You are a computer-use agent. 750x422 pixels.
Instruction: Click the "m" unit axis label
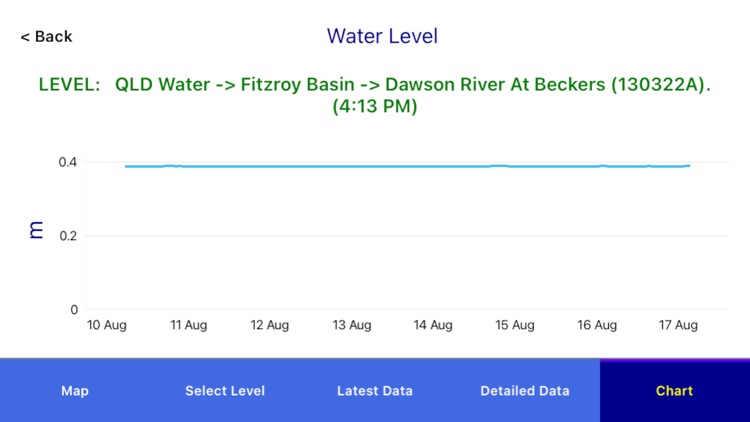click(37, 231)
